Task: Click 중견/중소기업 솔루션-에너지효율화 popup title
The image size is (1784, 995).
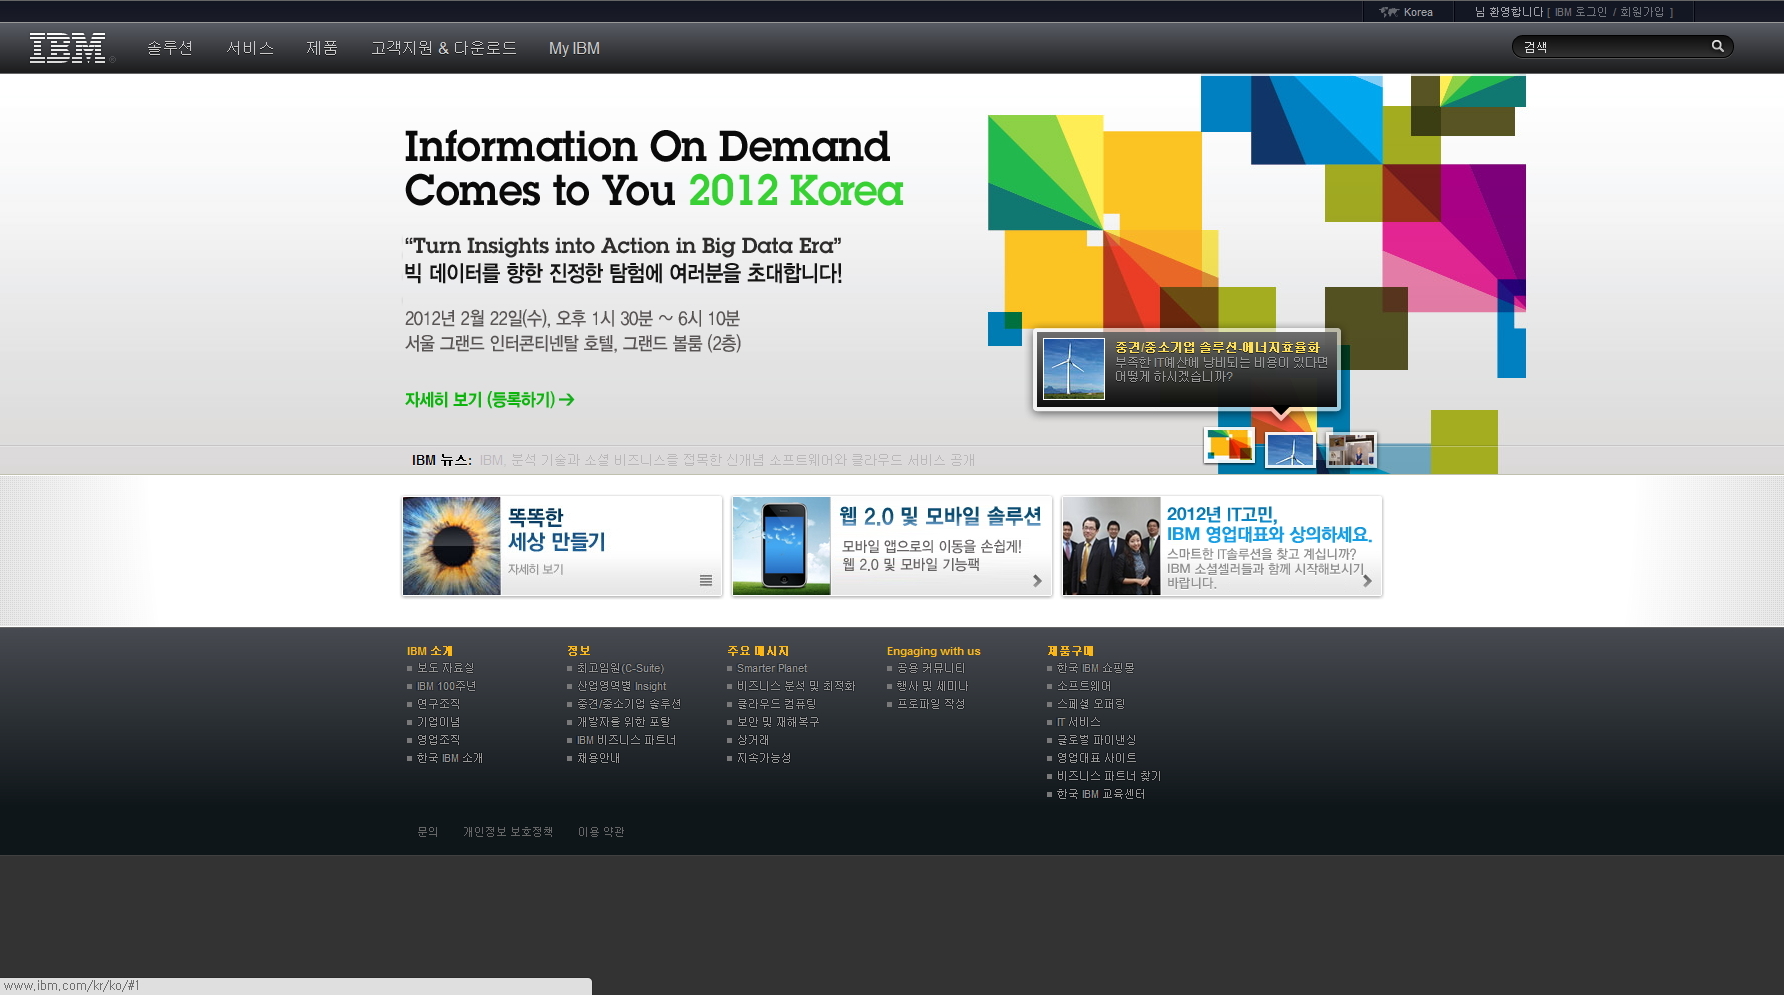Action: [x=1217, y=347]
